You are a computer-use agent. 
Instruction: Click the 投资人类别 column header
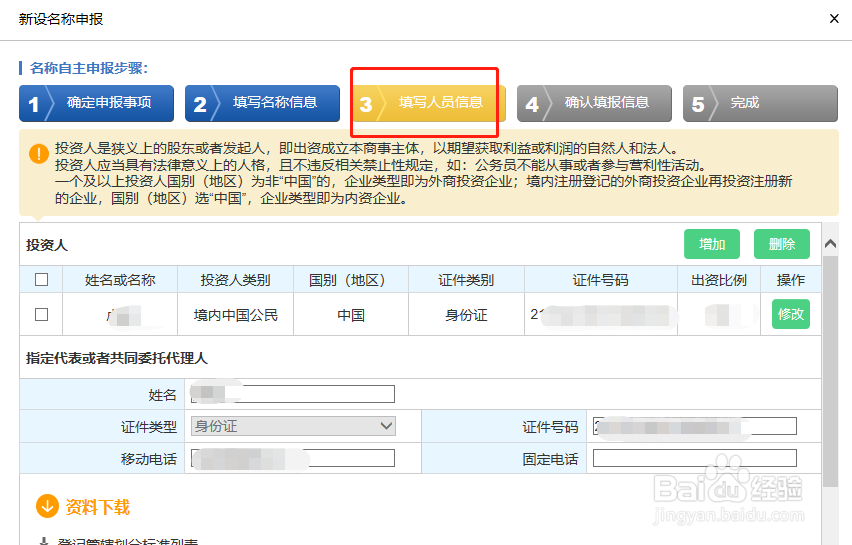[235, 280]
